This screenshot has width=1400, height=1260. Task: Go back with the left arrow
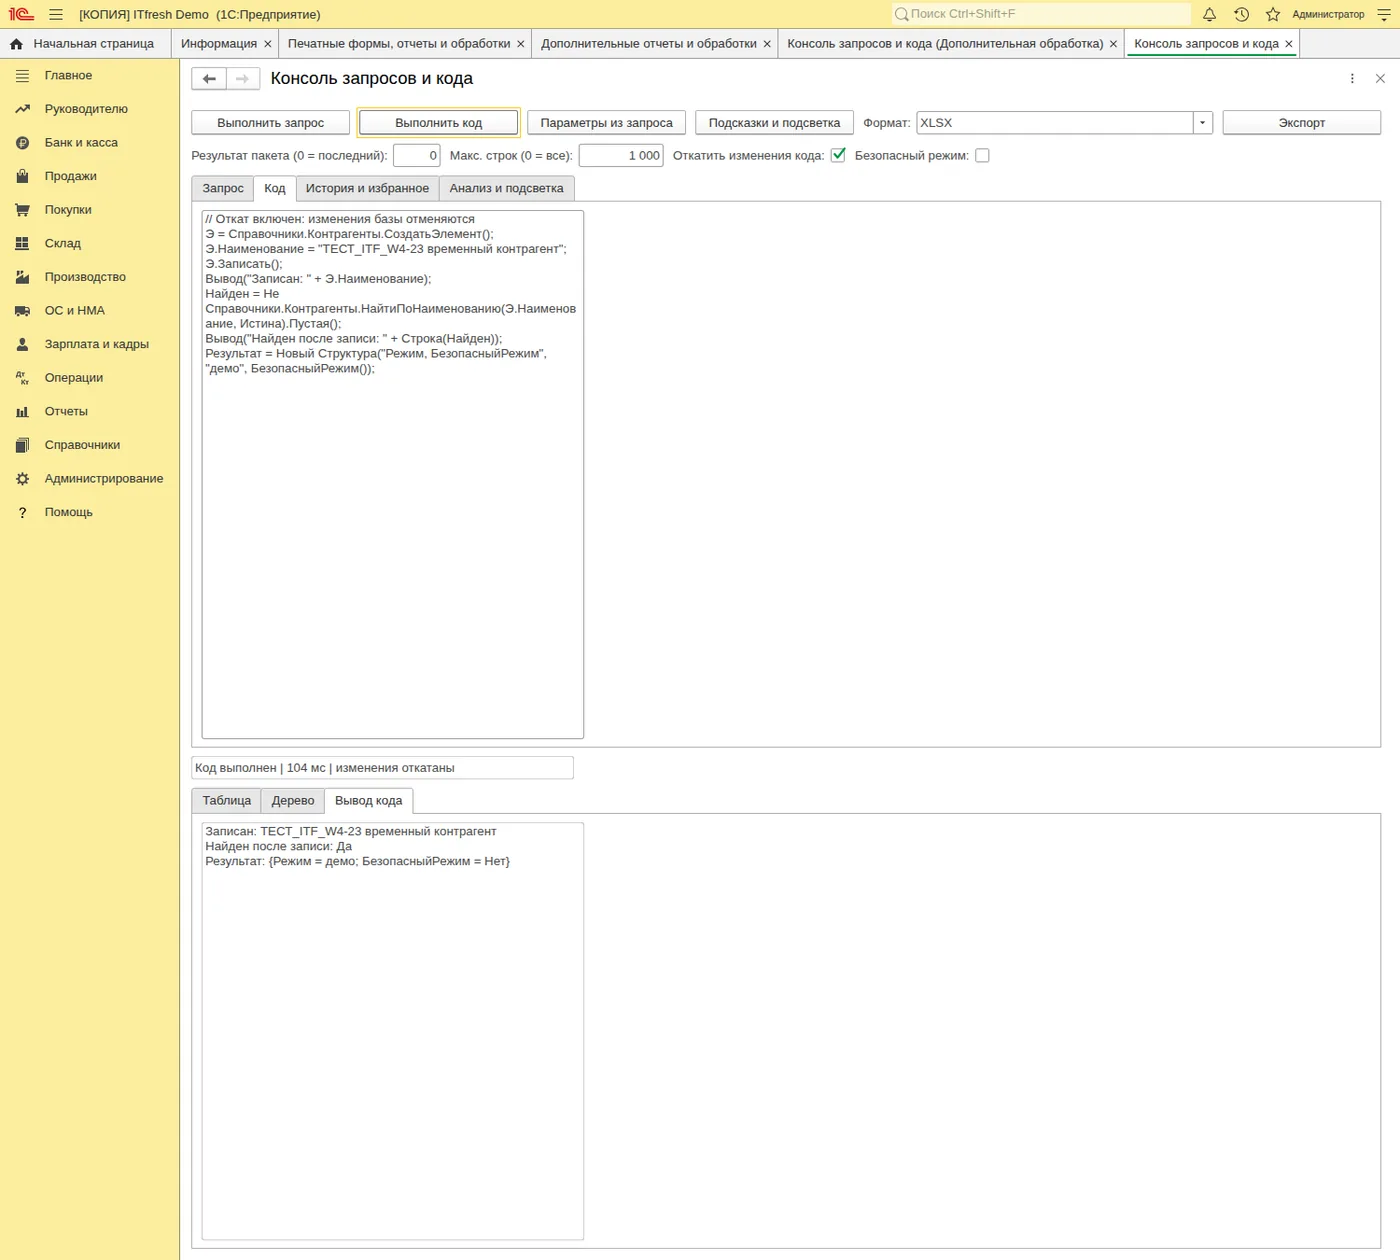coord(209,79)
